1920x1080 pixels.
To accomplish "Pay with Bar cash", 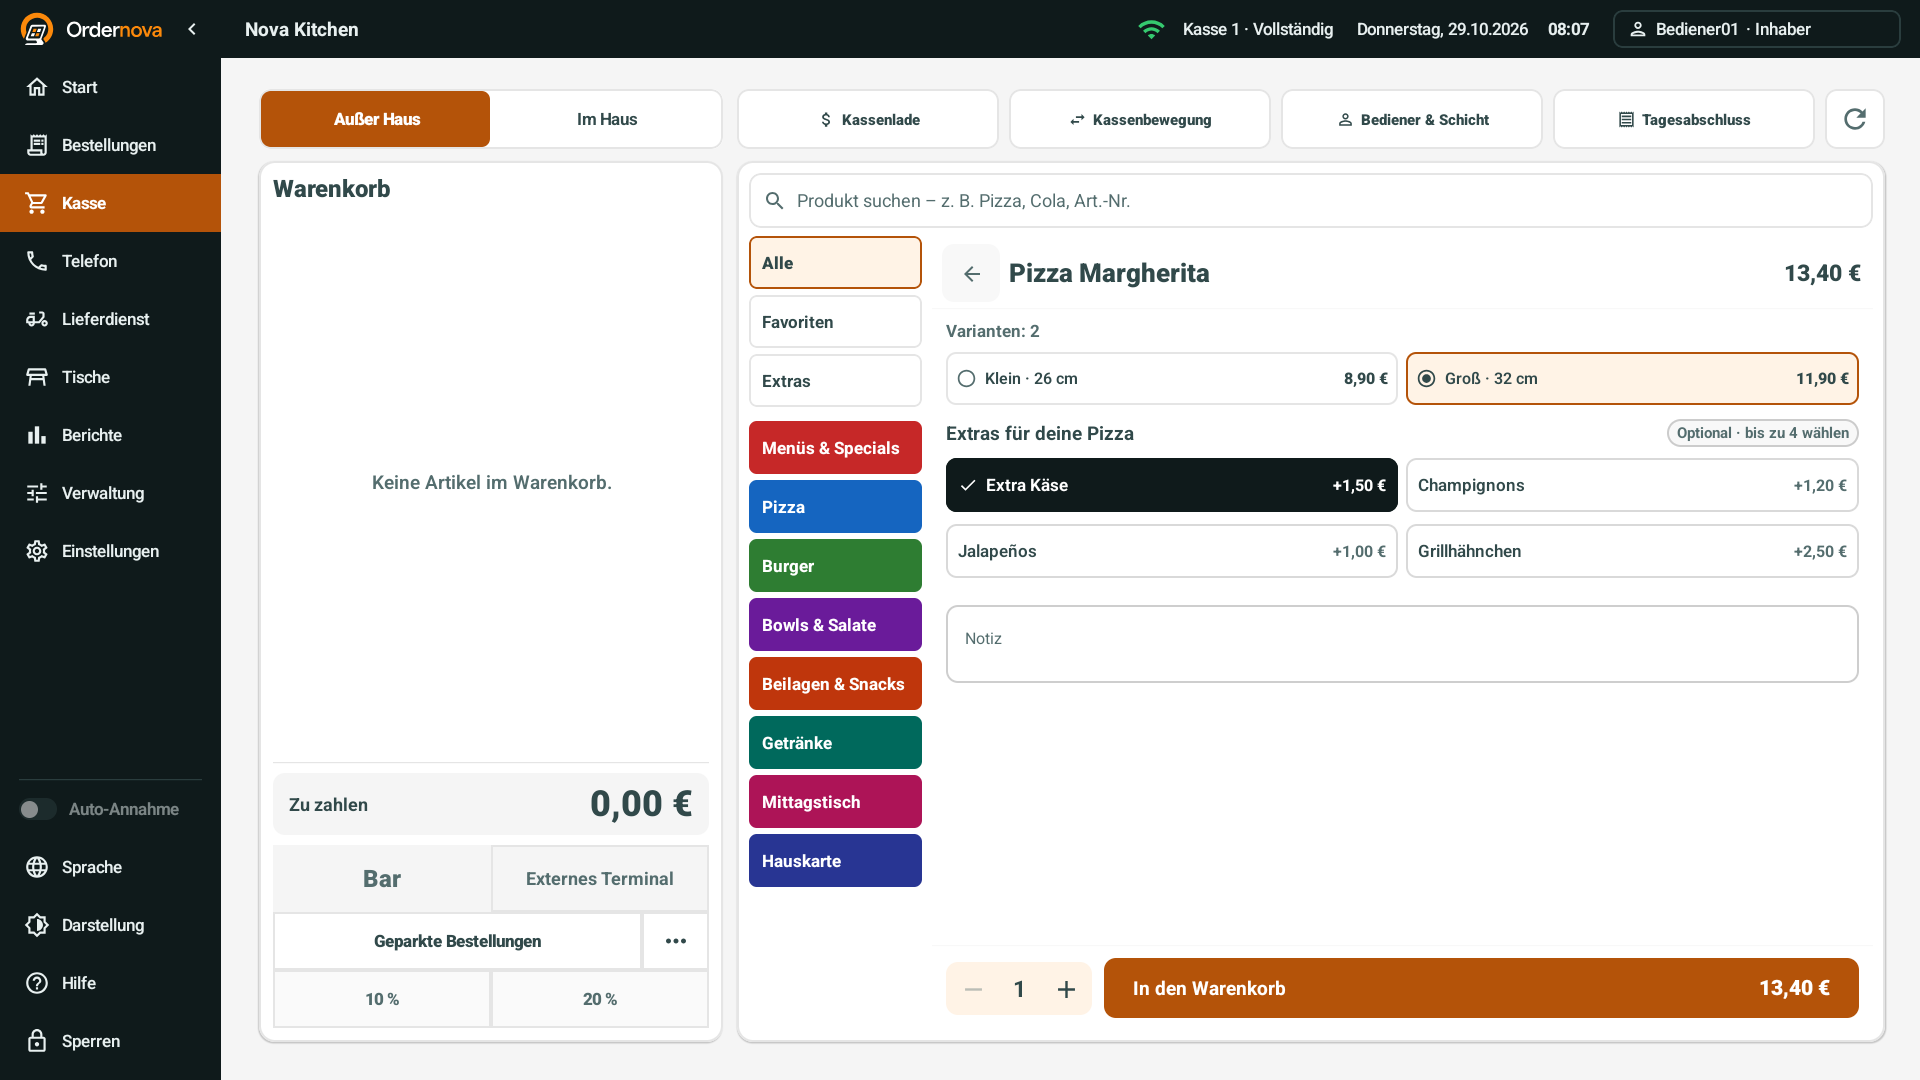I will 382,879.
